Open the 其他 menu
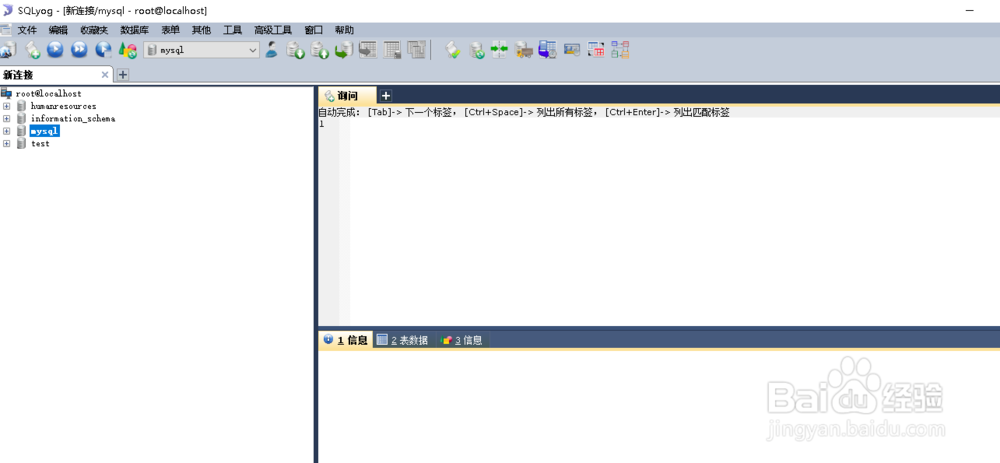This screenshot has height=463, width=1000. click(202, 30)
